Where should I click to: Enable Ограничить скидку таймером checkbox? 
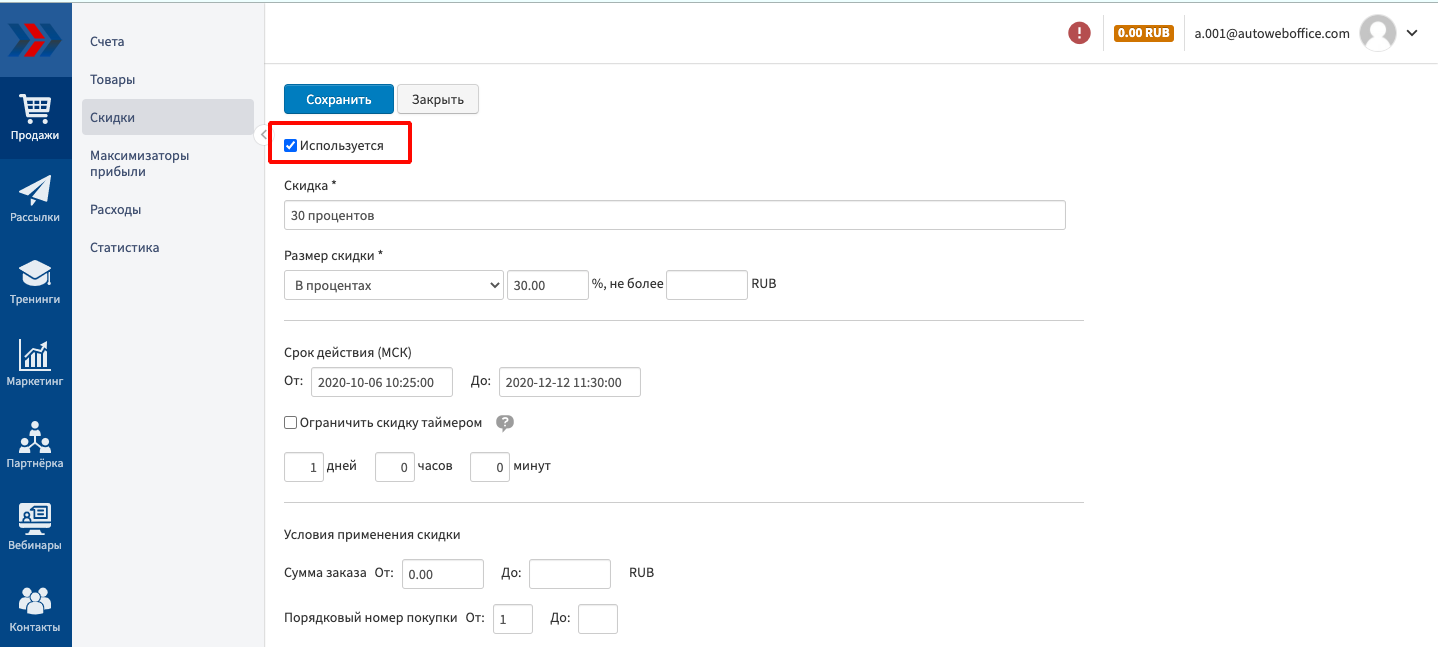tap(291, 423)
